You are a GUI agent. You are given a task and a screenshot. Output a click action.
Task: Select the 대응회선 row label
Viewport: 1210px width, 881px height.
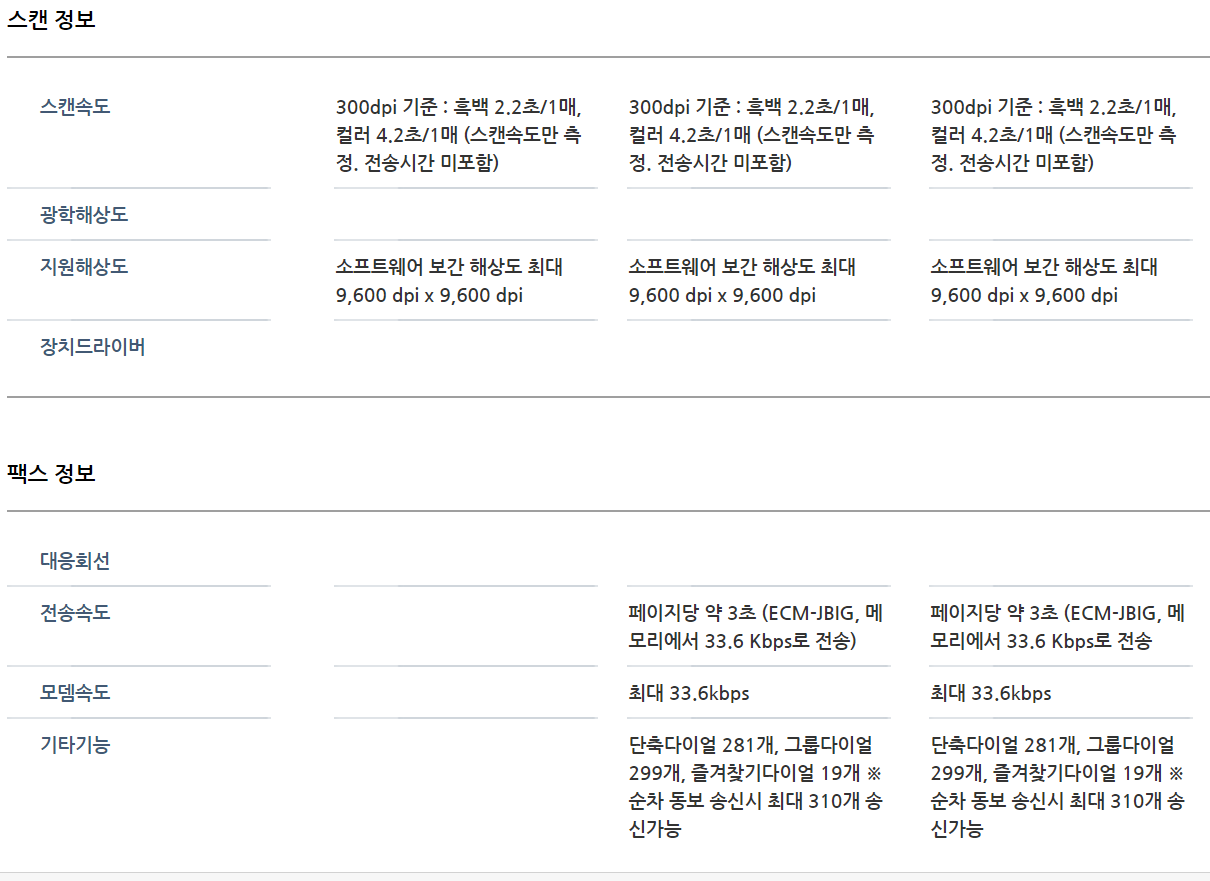[x=75, y=560]
